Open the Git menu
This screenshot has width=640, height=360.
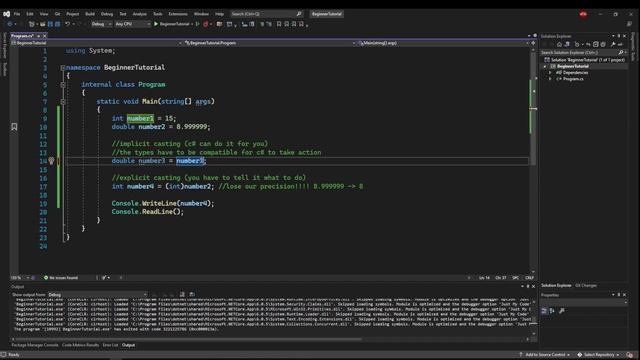[x=57, y=14]
